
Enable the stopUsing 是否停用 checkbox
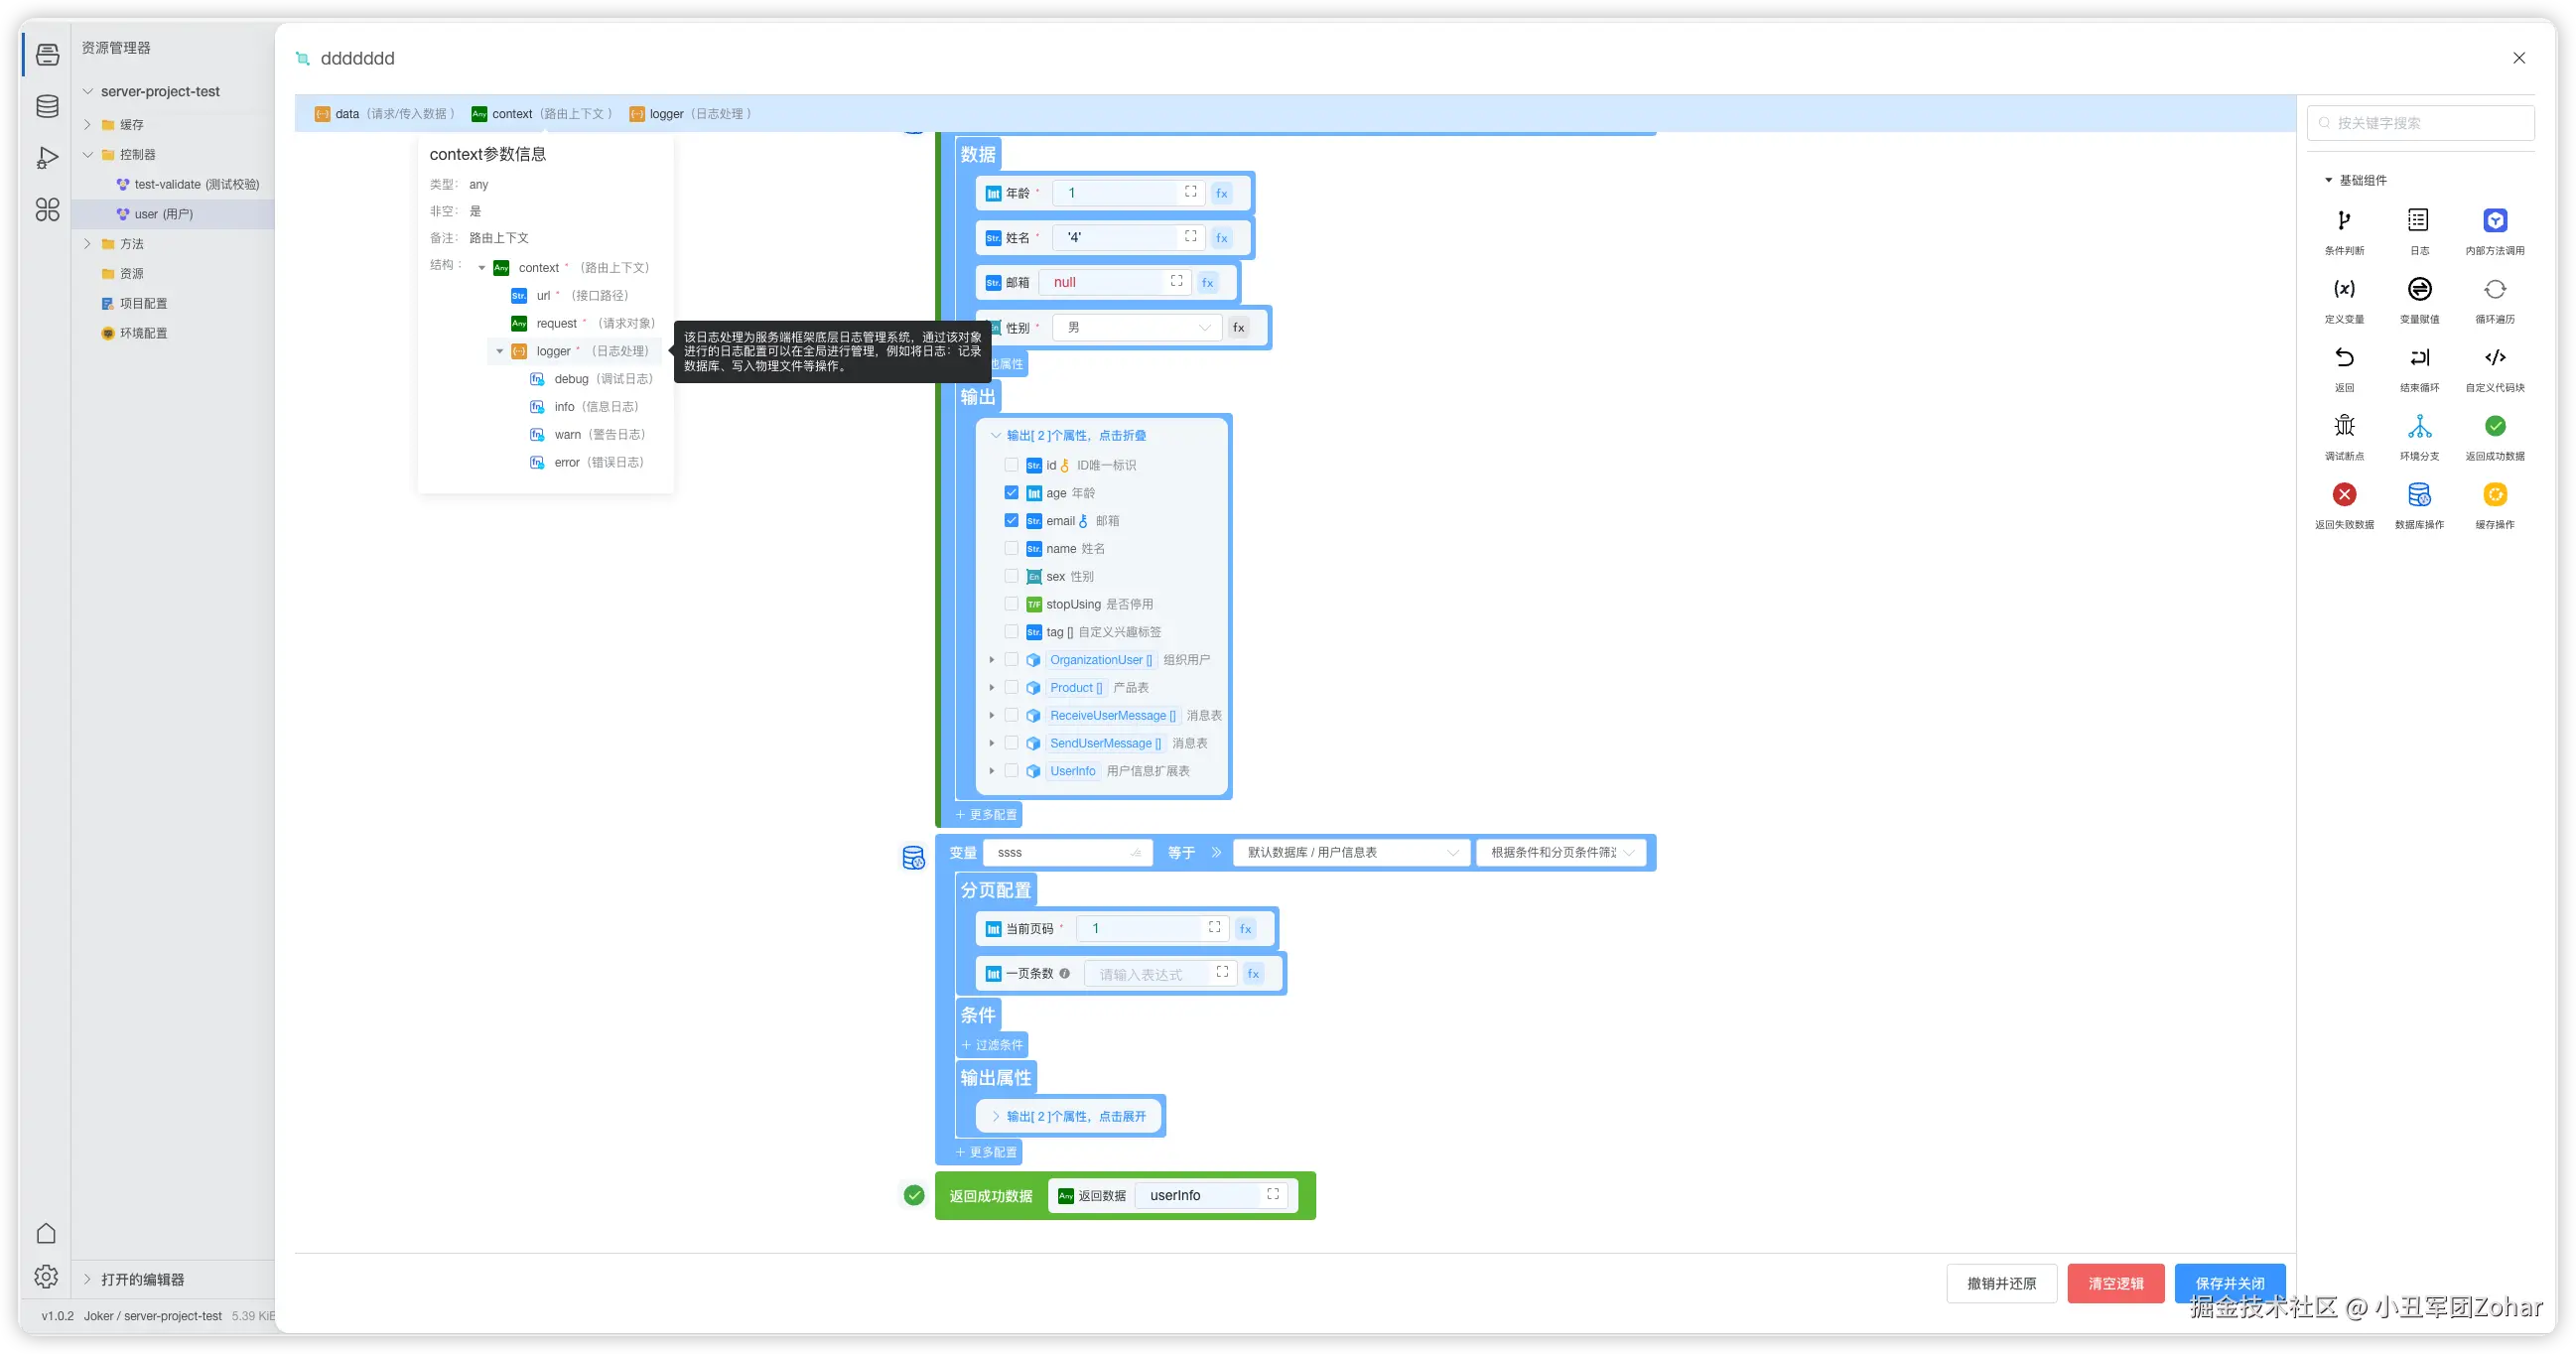click(1011, 604)
